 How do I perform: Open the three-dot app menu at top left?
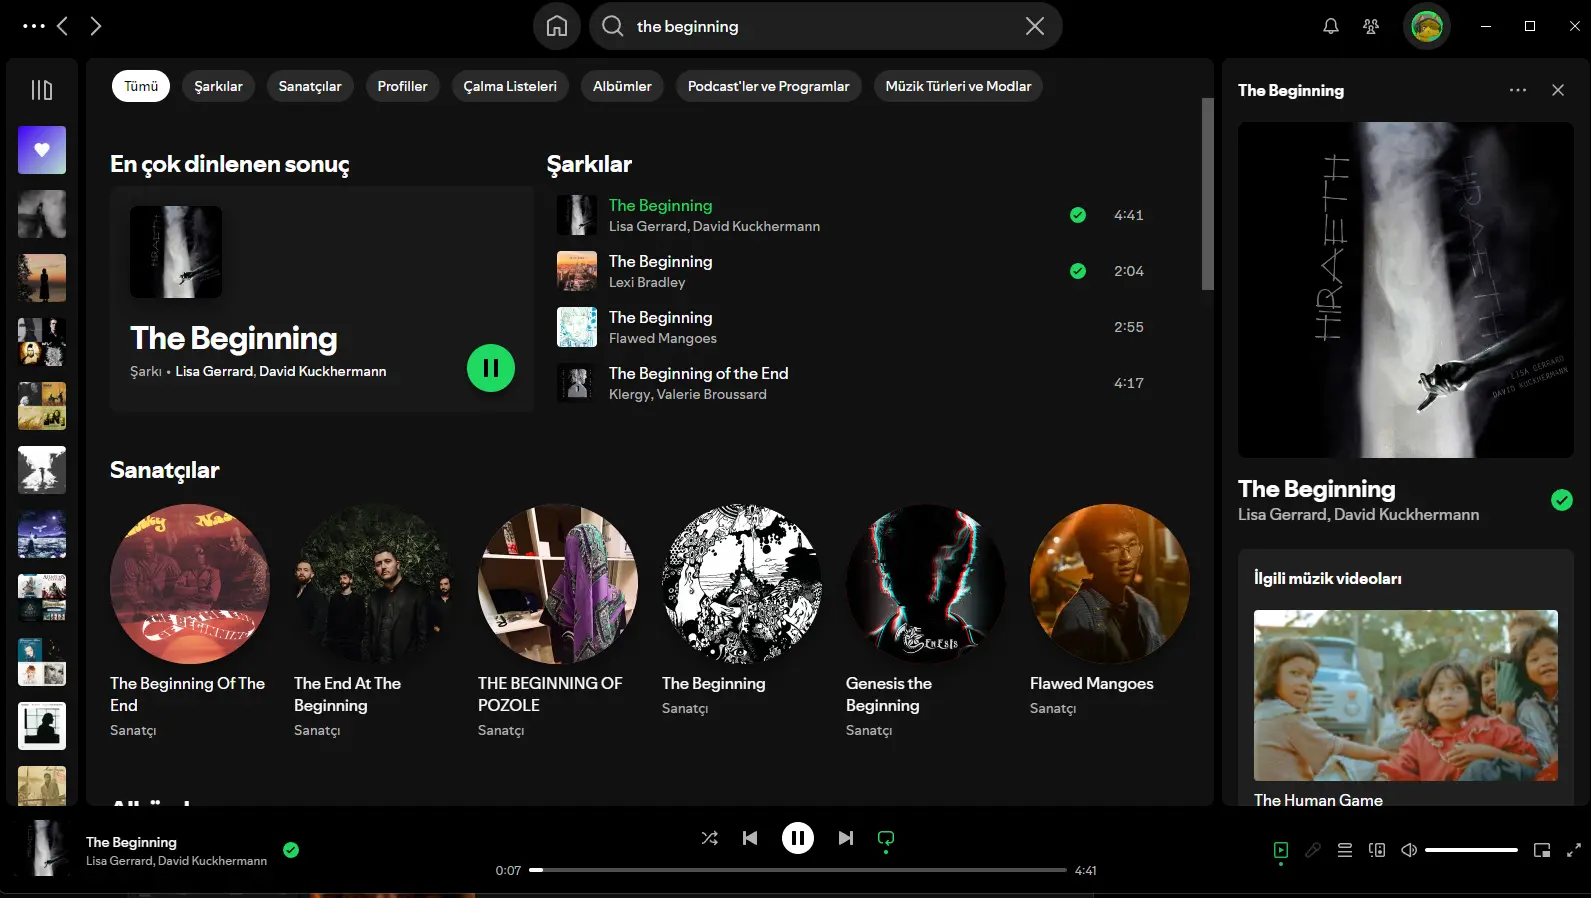click(x=34, y=26)
